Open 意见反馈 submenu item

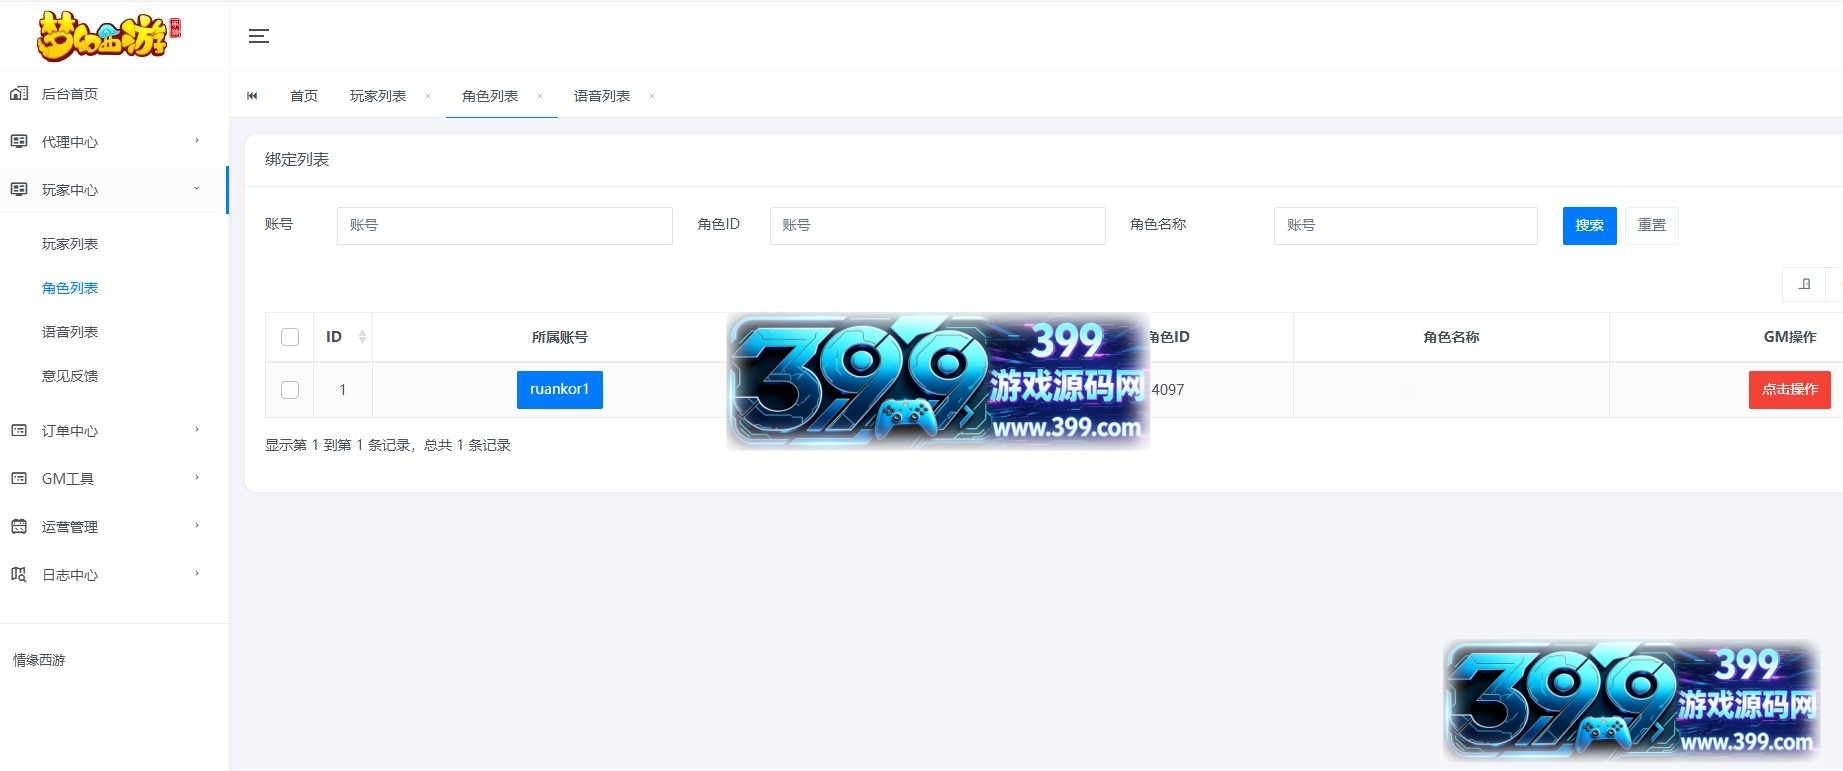click(70, 376)
